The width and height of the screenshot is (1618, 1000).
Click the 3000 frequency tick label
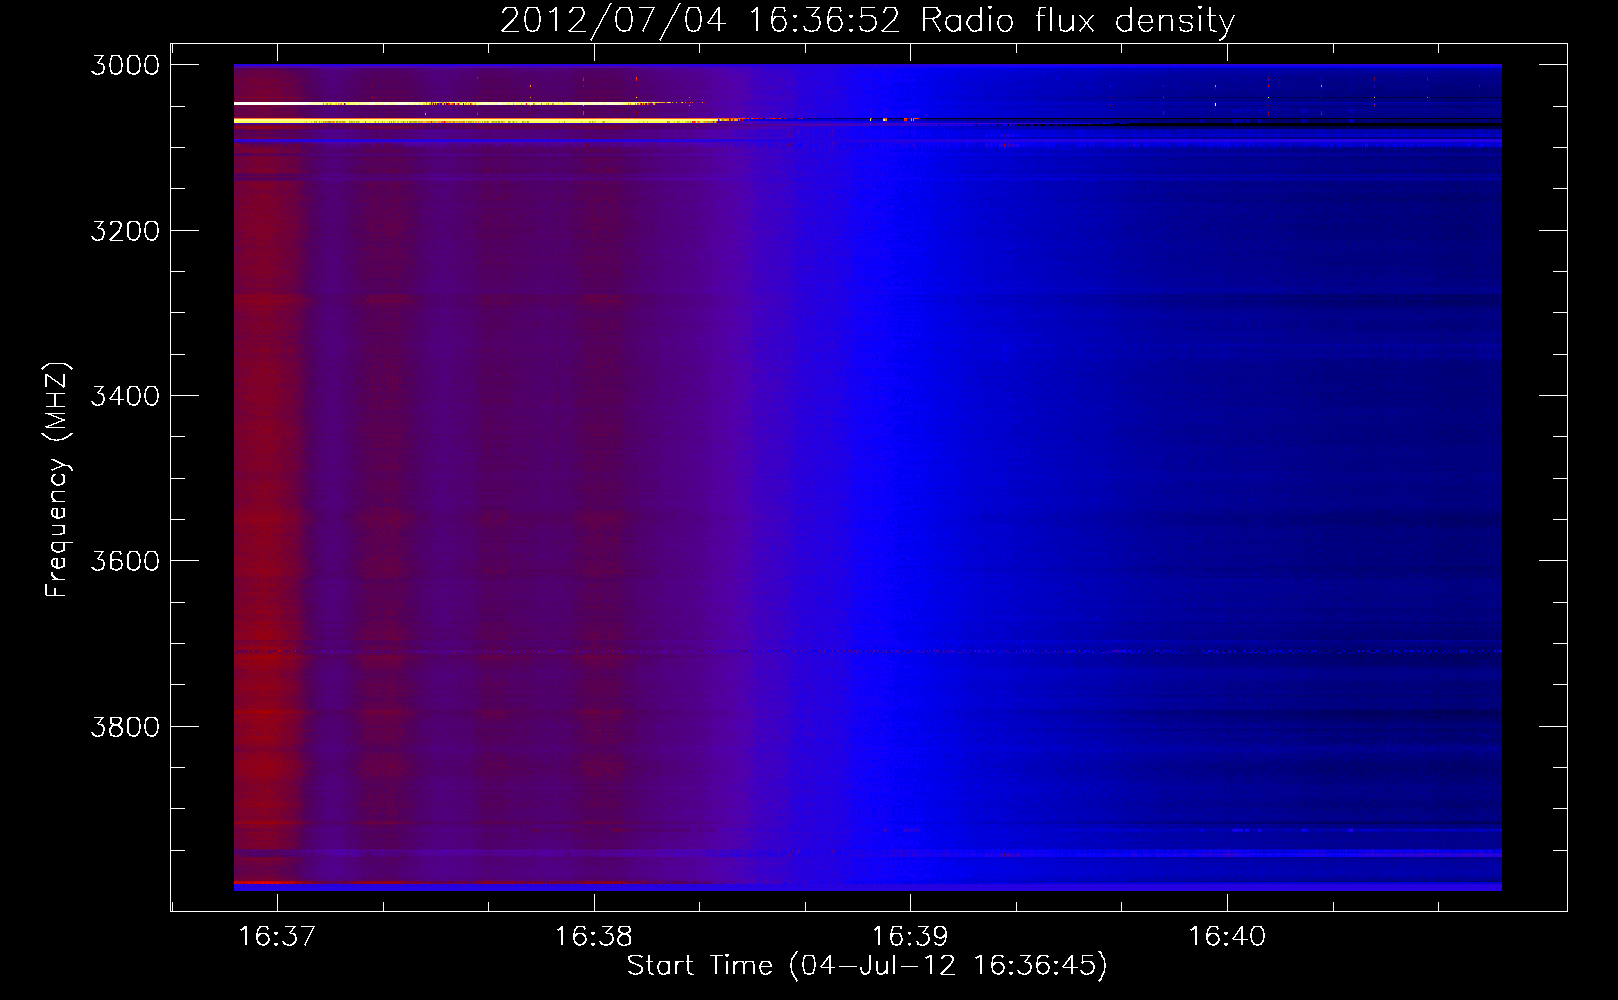[x=125, y=65]
